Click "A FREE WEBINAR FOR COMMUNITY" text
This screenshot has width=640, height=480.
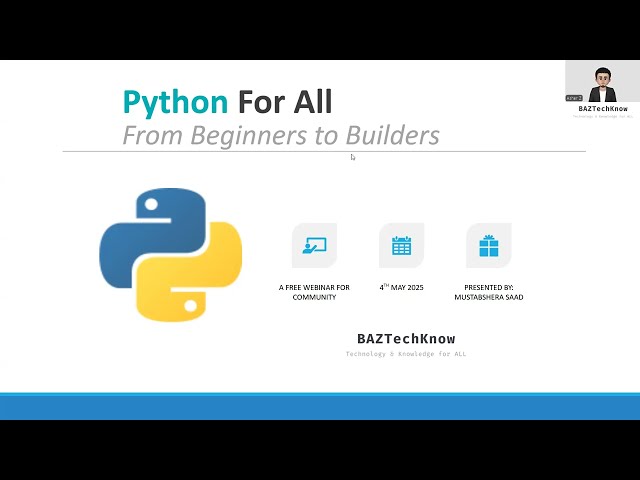[314, 292]
